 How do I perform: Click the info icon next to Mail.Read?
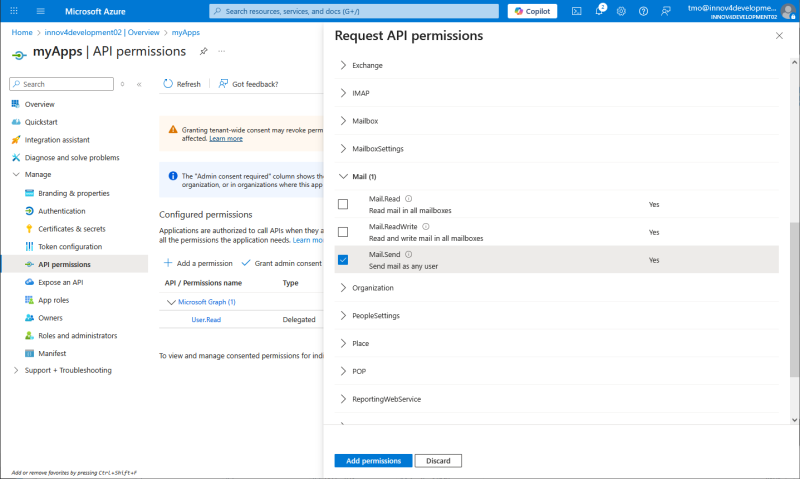pos(409,199)
